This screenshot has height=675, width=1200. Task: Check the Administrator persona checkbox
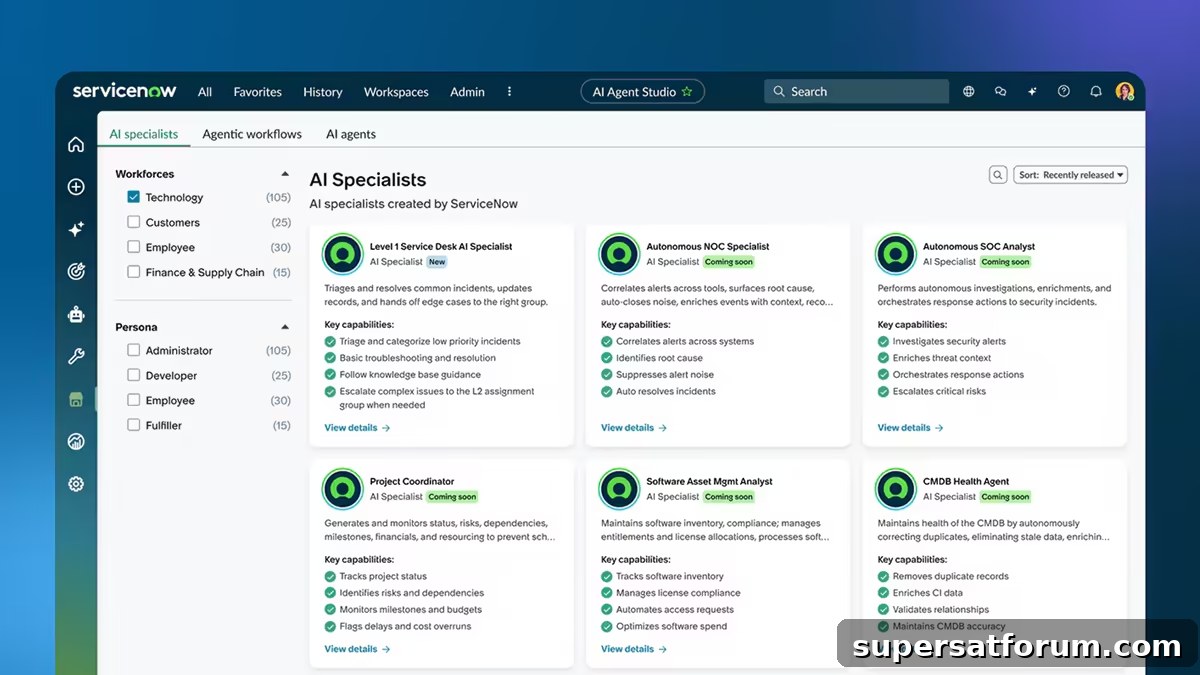pos(134,350)
